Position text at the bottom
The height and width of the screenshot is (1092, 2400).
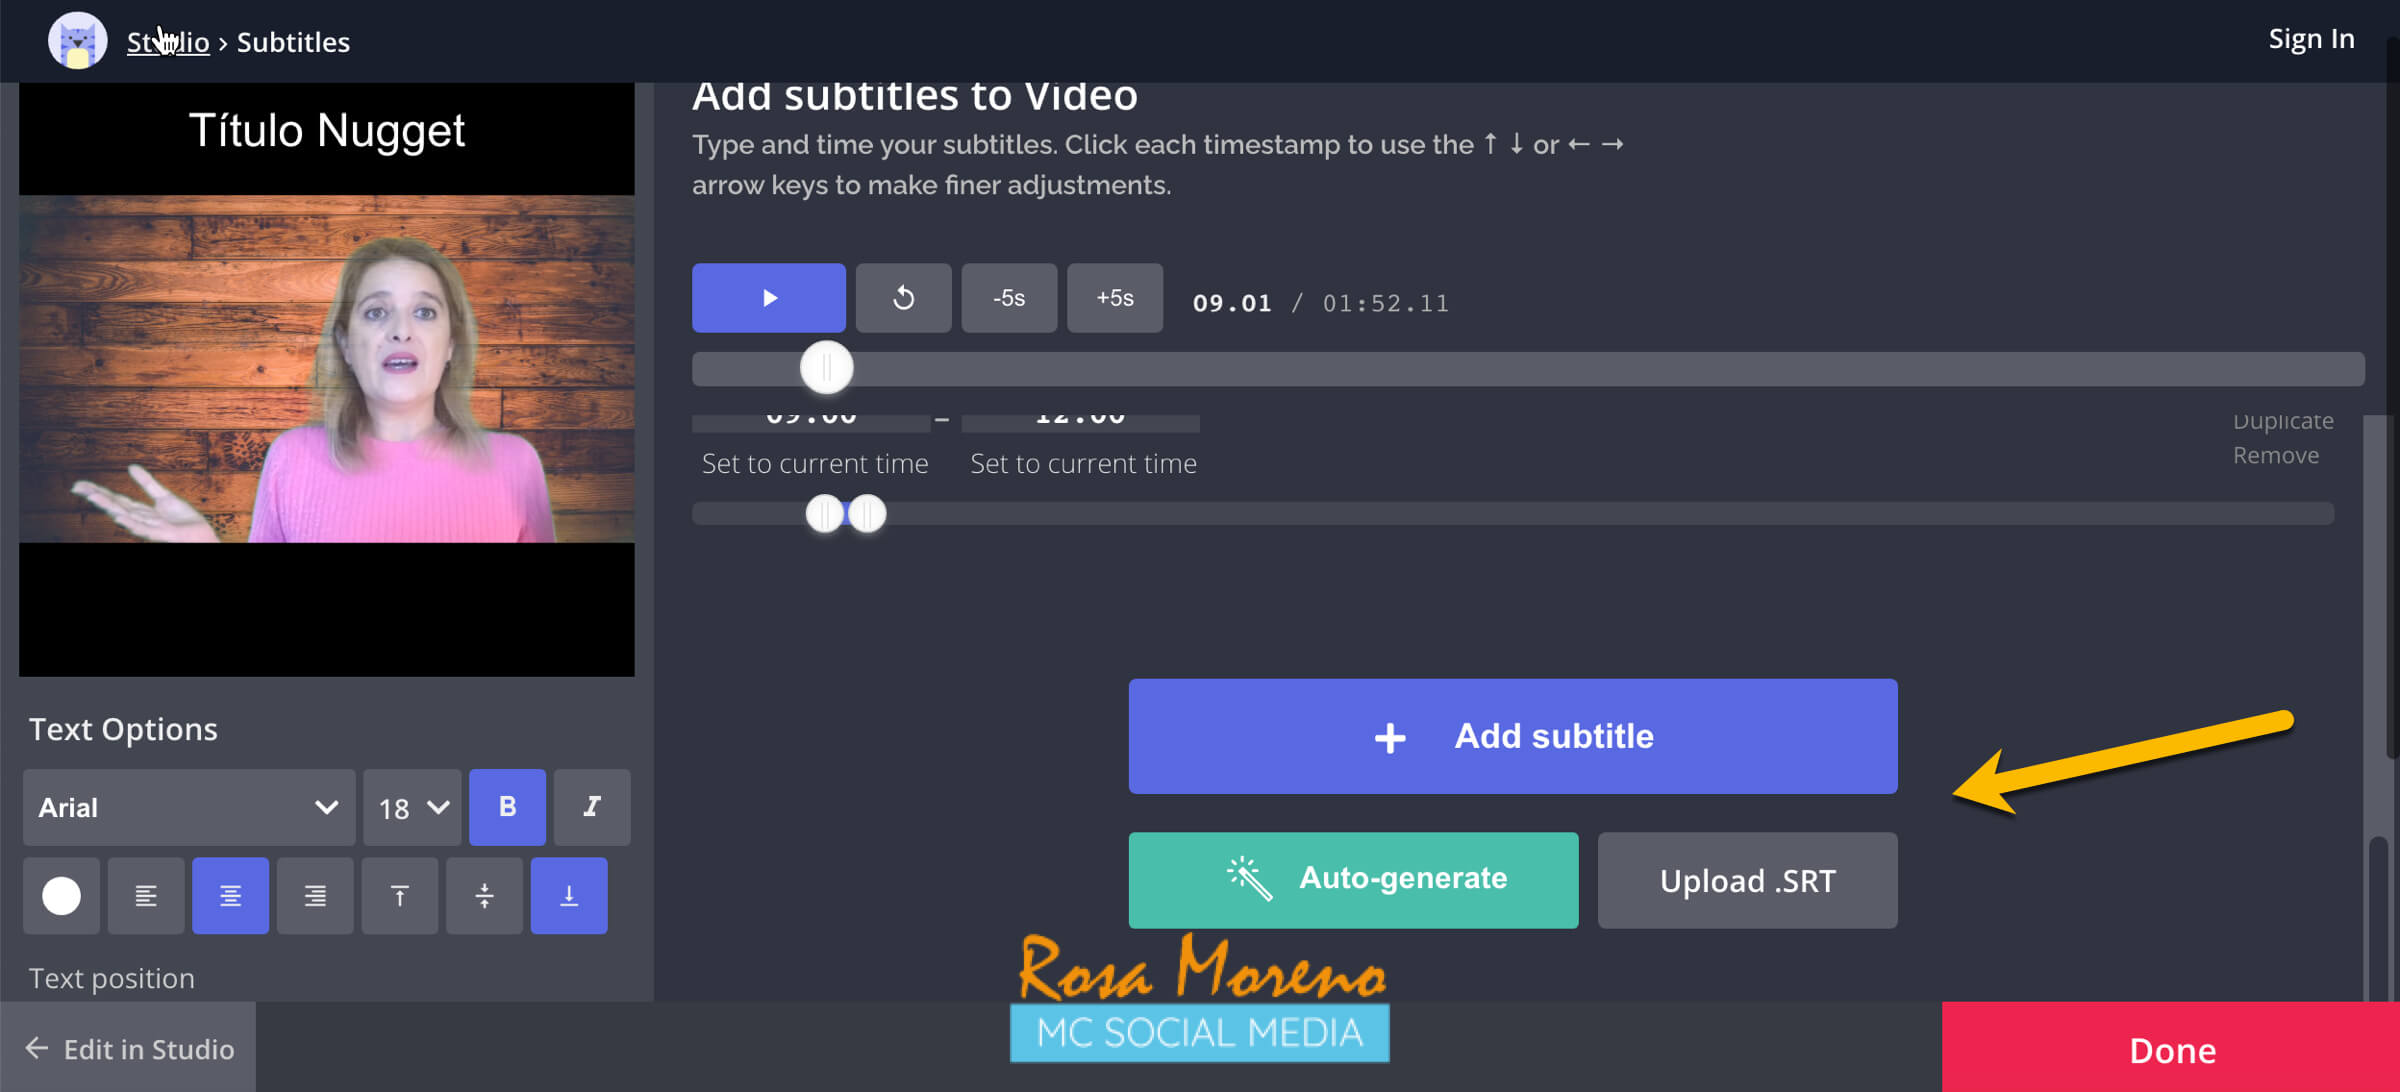[x=568, y=895]
